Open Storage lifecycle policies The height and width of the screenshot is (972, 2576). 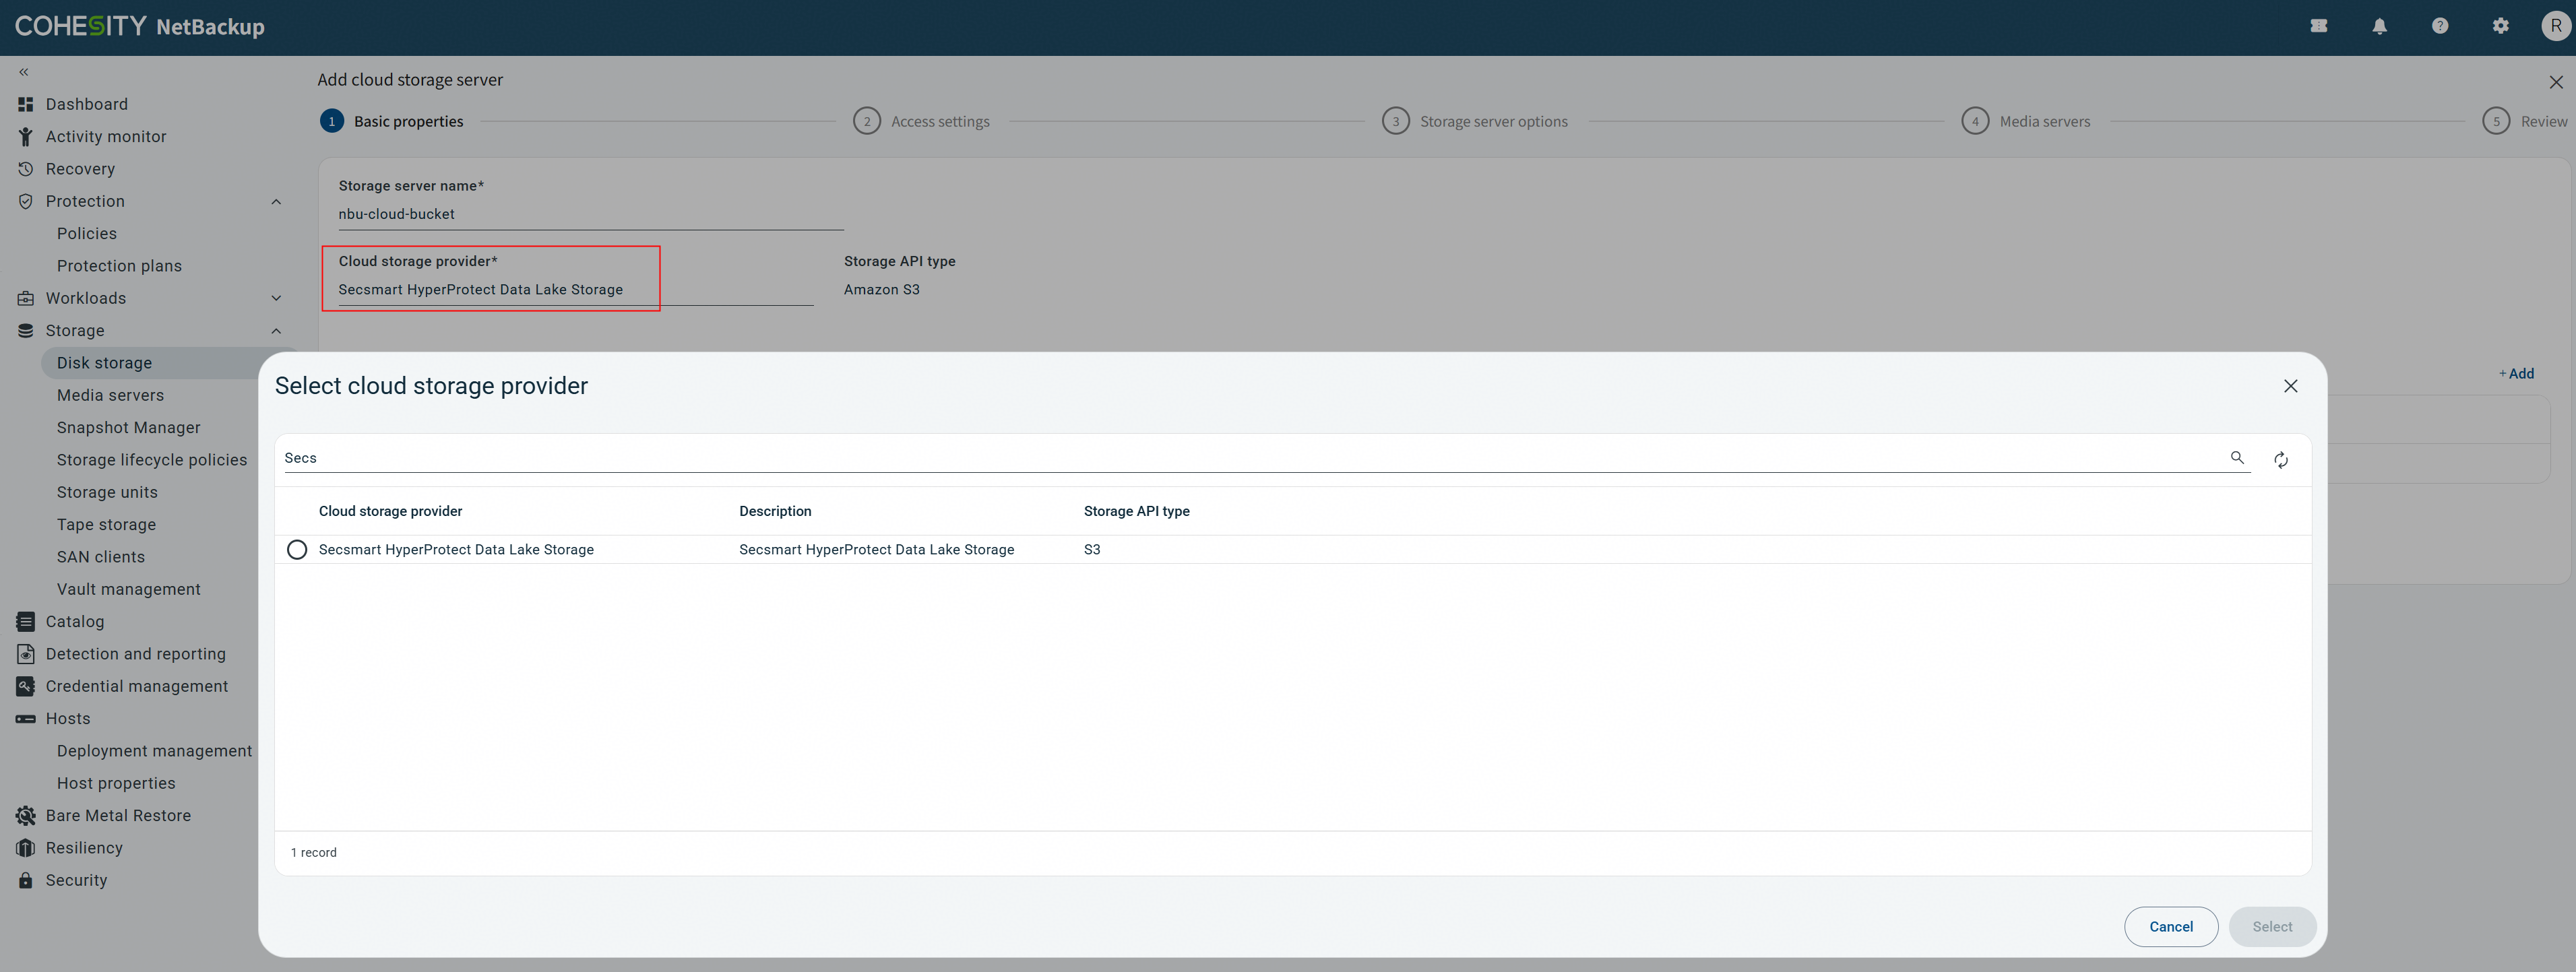[151, 460]
